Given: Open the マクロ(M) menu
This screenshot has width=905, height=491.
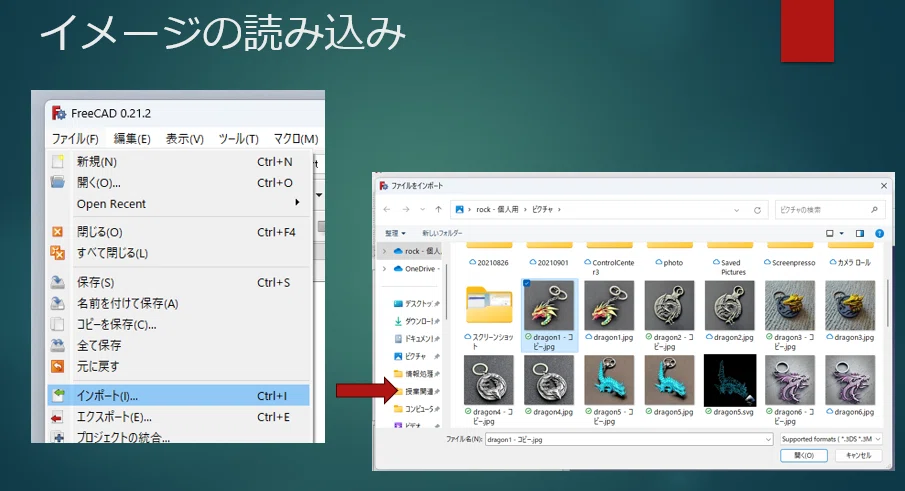Looking at the screenshot, I should 296,139.
